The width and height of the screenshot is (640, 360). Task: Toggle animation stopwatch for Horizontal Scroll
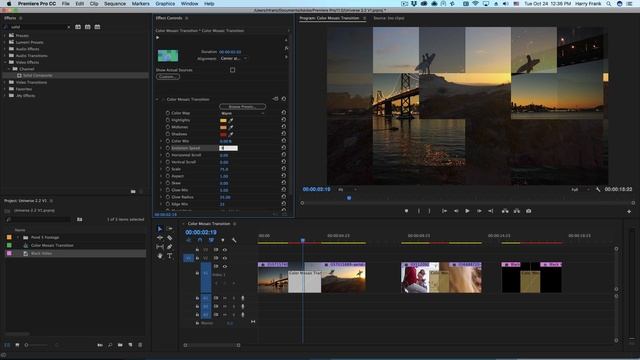(168, 155)
